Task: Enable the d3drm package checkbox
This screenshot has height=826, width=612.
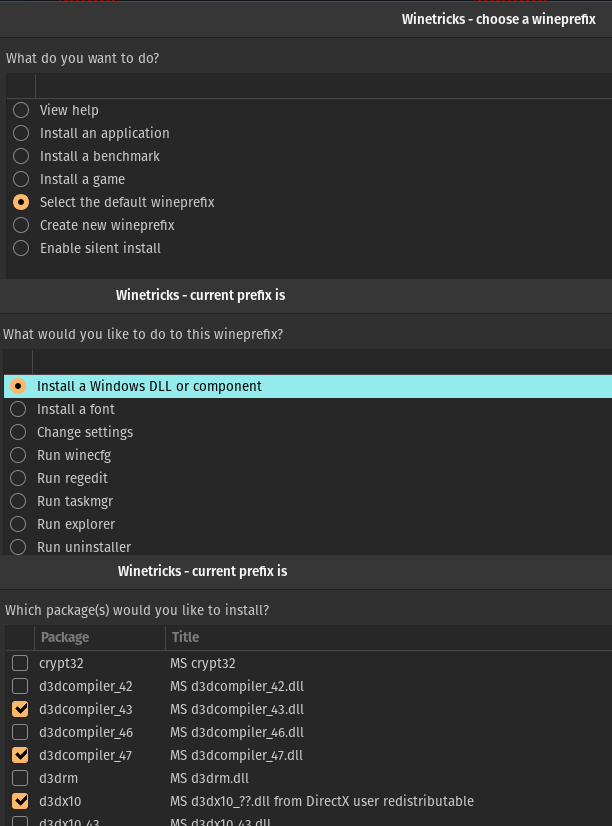Action: (x=20, y=778)
